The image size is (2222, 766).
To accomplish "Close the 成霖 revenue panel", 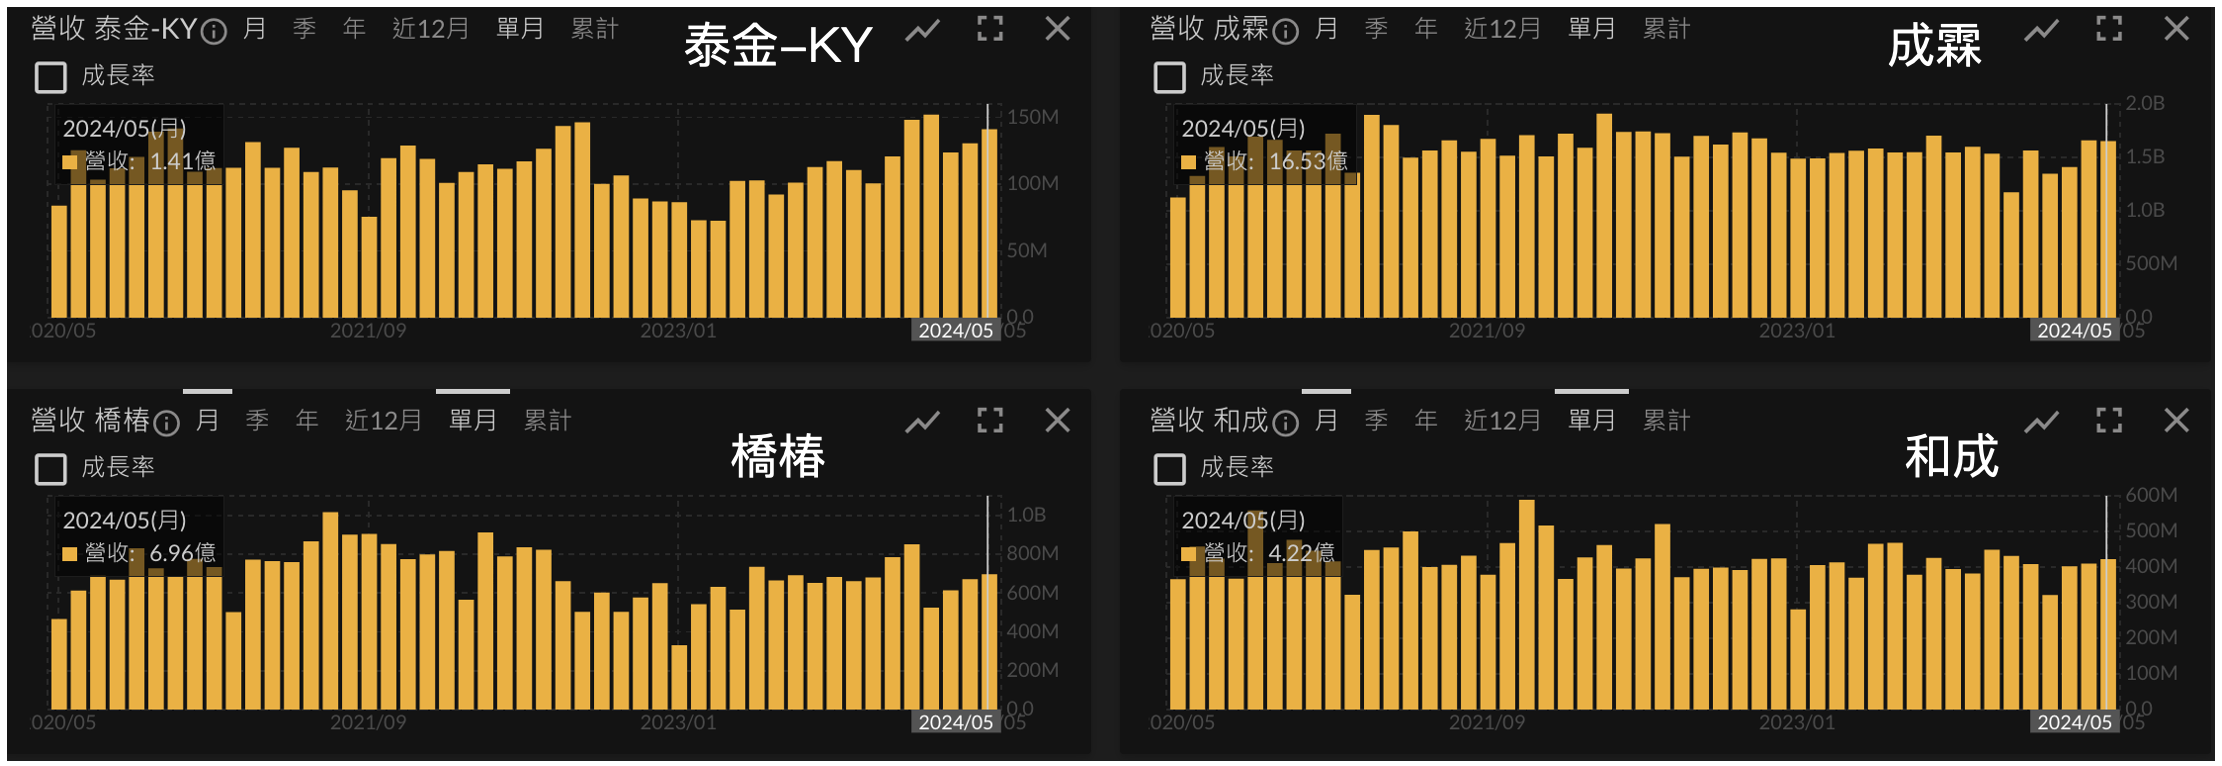I will pos(2176,29).
